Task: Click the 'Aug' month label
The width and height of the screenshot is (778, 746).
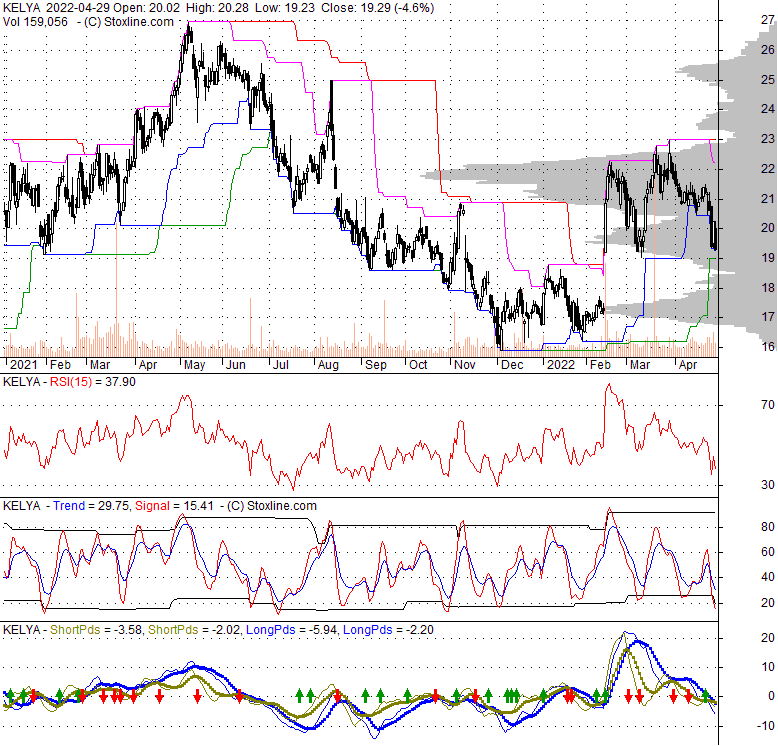Action: 328,365
